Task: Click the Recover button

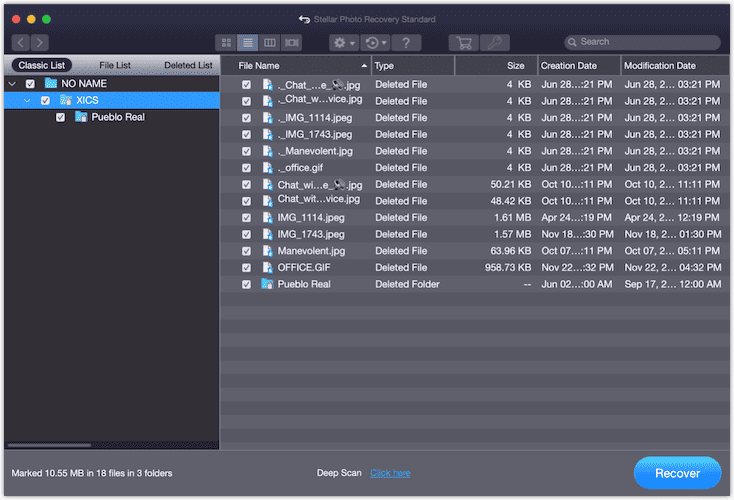Action: point(677,473)
